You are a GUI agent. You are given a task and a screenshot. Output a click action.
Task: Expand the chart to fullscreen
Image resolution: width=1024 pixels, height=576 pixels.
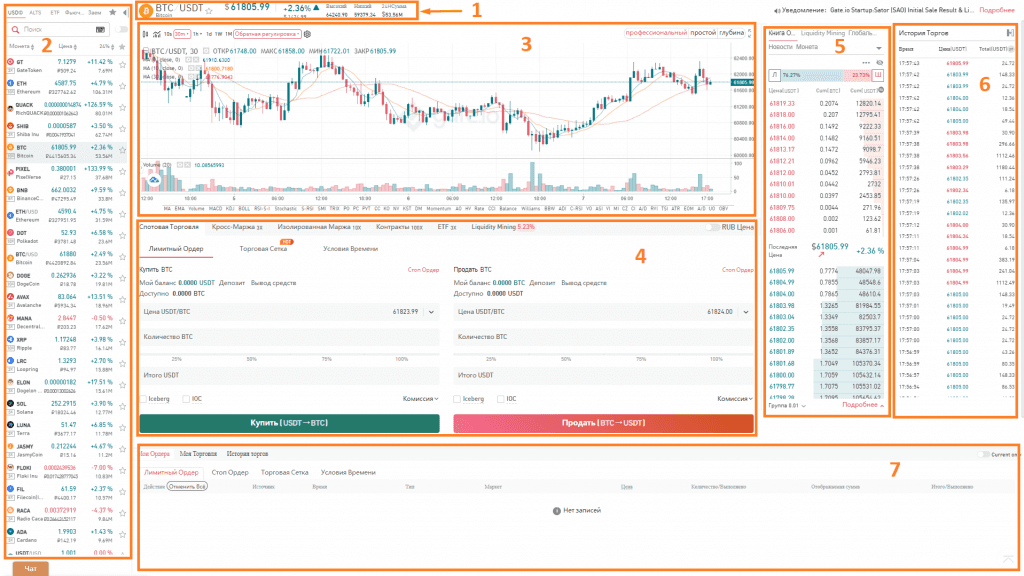(750, 33)
